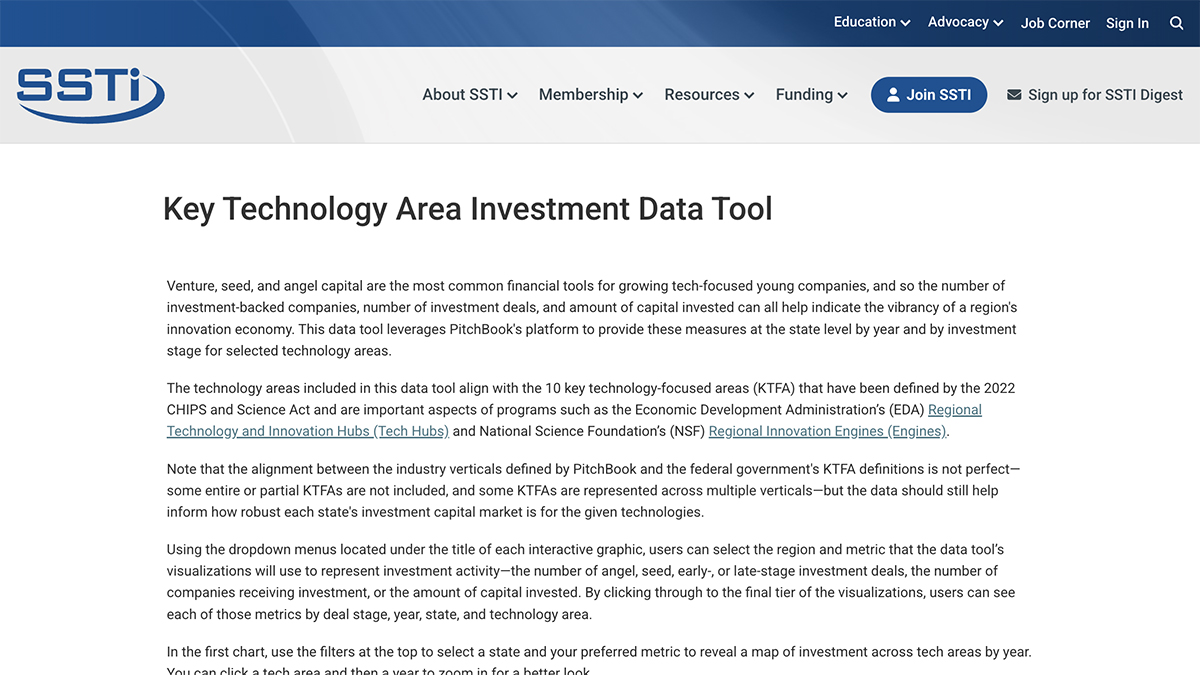Go to Job Corner
Screen dimensions: 1200x675
pos(1055,23)
